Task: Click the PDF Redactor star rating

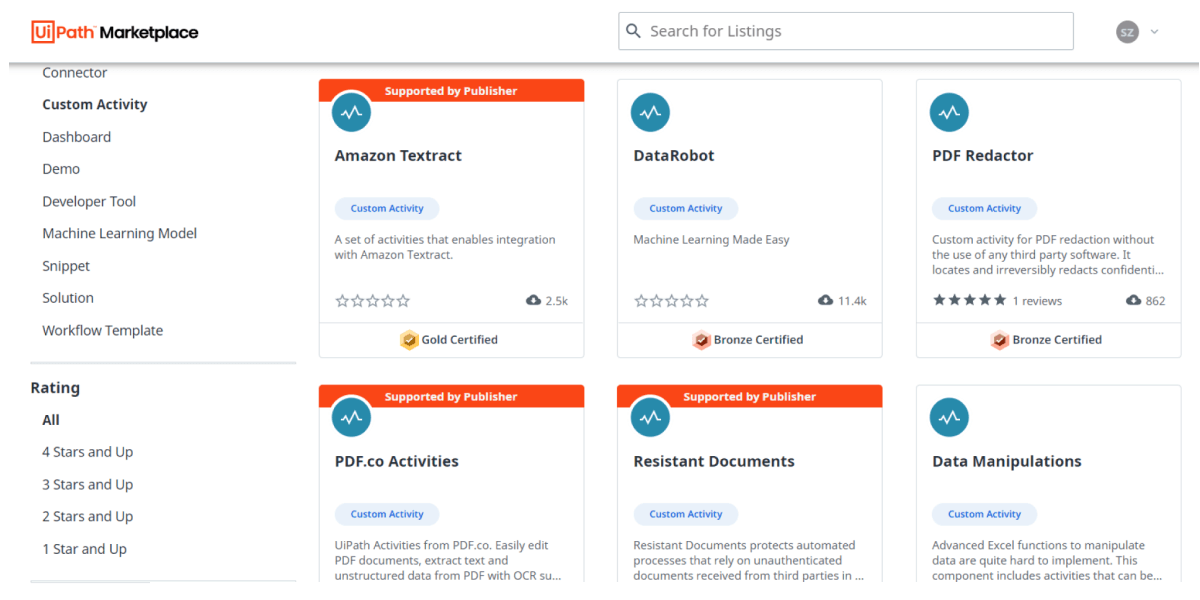Action: coord(969,301)
